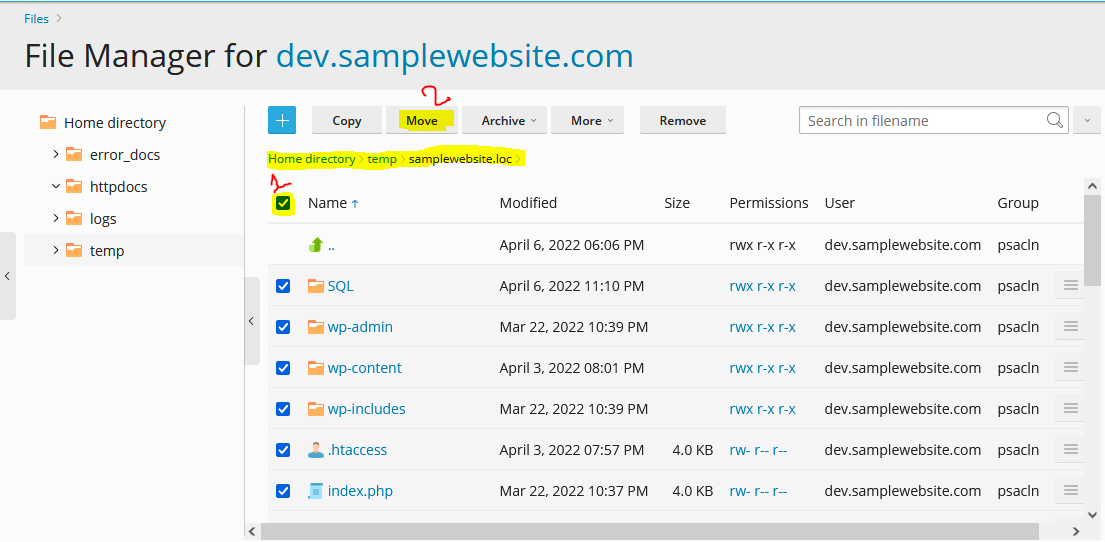Viewport: 1105px width, 542px height.
Task: Click the Files breadcrumb link
Action: coord(37,18)
